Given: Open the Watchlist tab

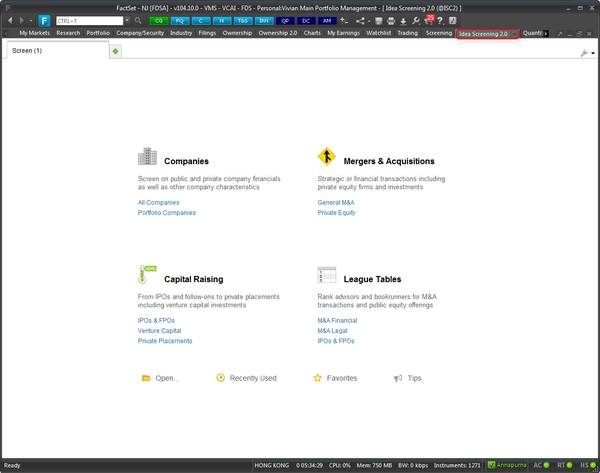Looking at the screenshot, I should [x=379, y=33].
